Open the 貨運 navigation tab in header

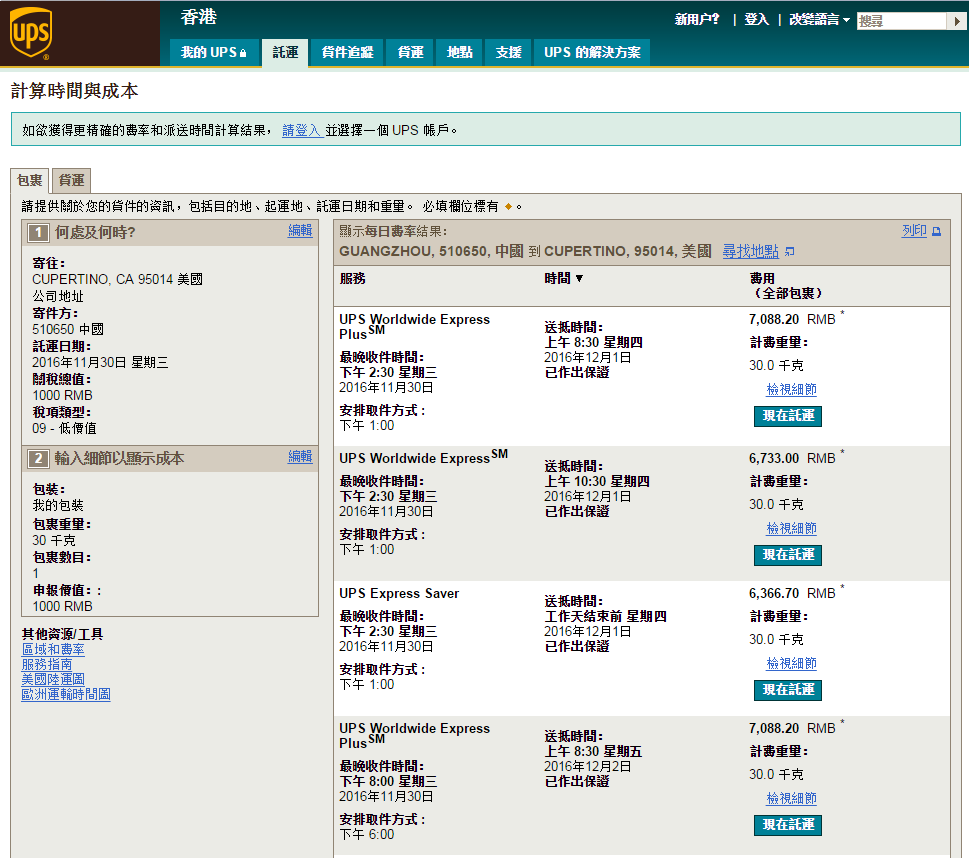click(x=410, y=53)
